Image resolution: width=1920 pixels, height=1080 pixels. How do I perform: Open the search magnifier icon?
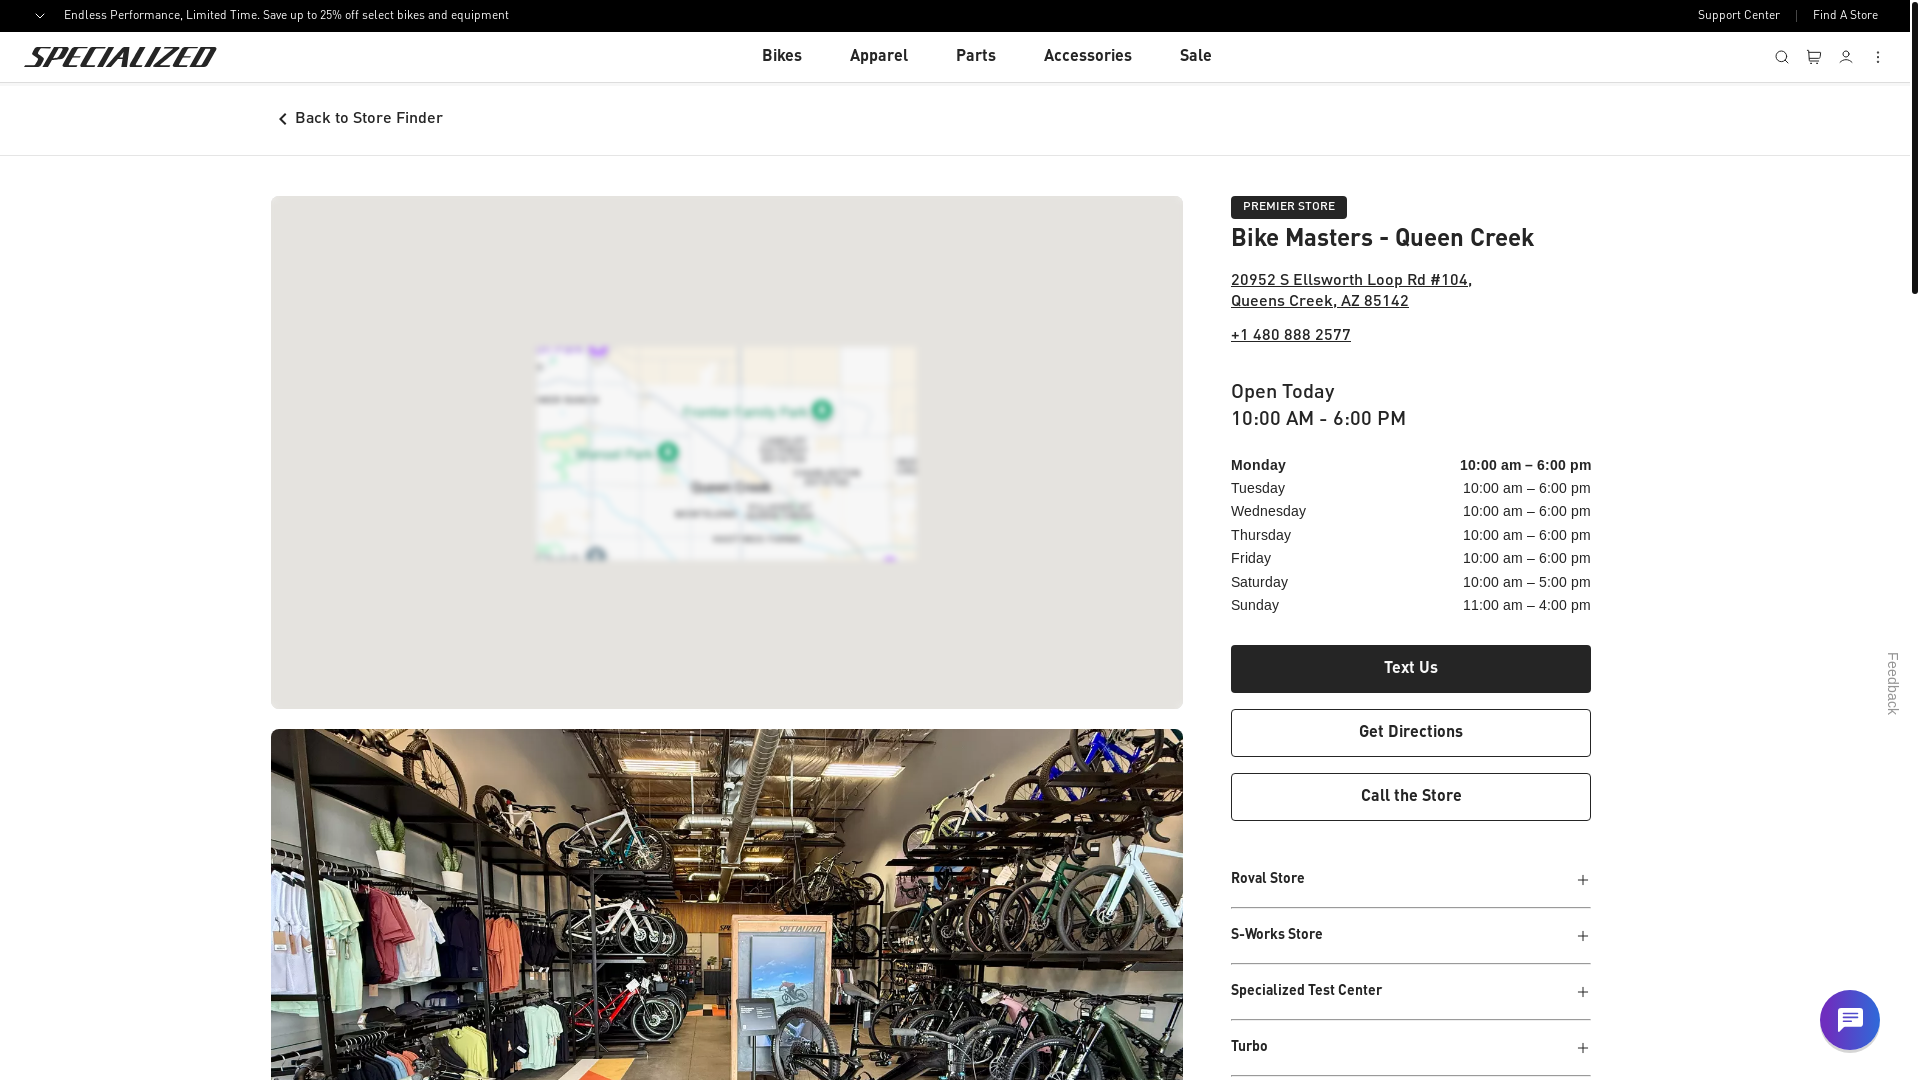[1782, 57]
